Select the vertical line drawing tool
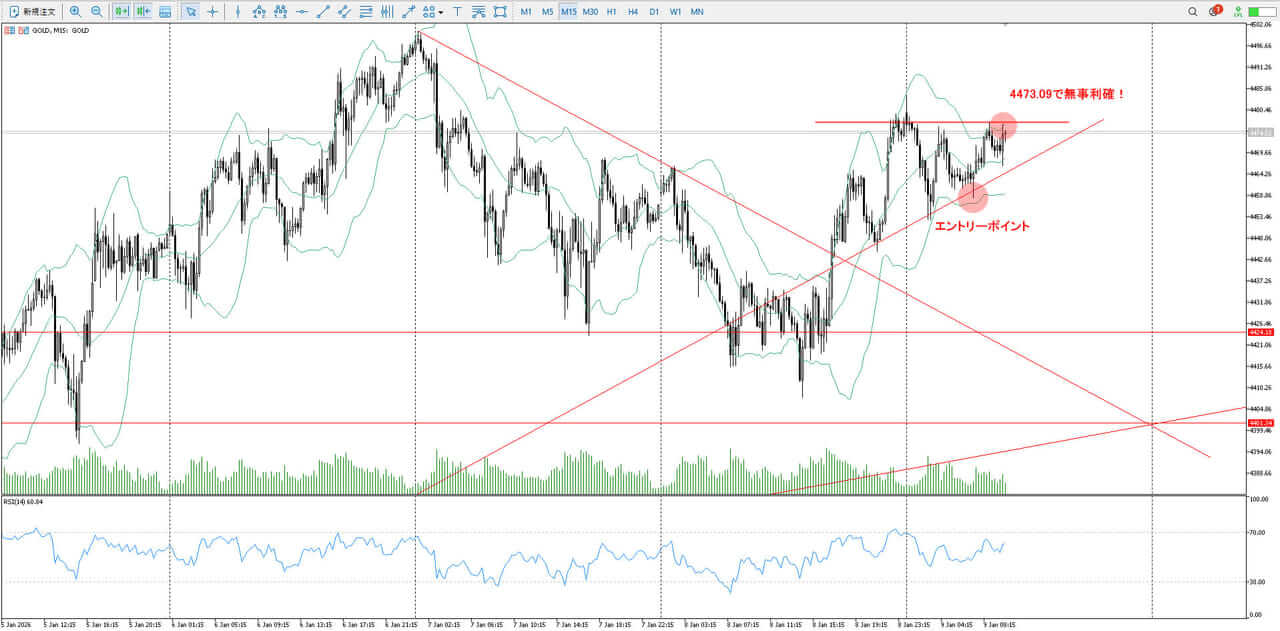 point(237,12)
